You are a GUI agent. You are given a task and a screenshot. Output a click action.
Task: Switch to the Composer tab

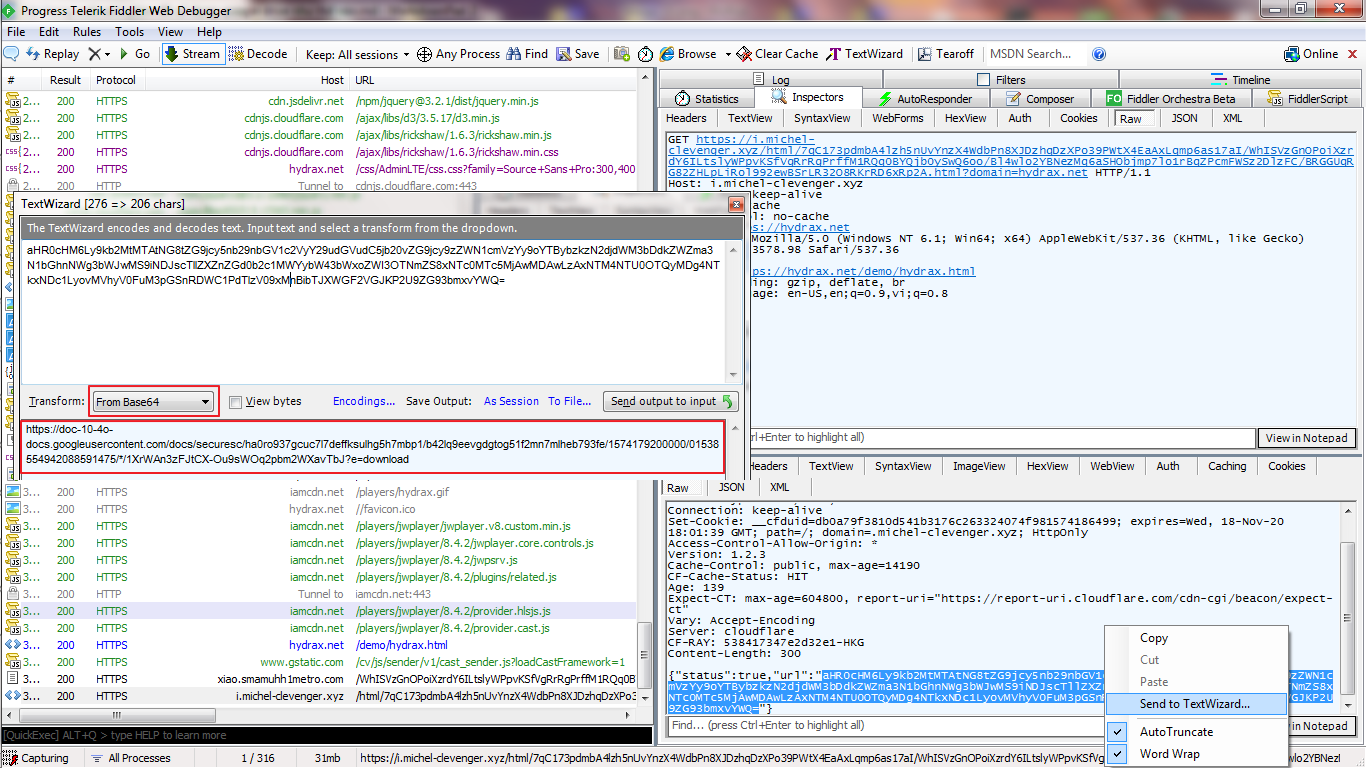1041,99
